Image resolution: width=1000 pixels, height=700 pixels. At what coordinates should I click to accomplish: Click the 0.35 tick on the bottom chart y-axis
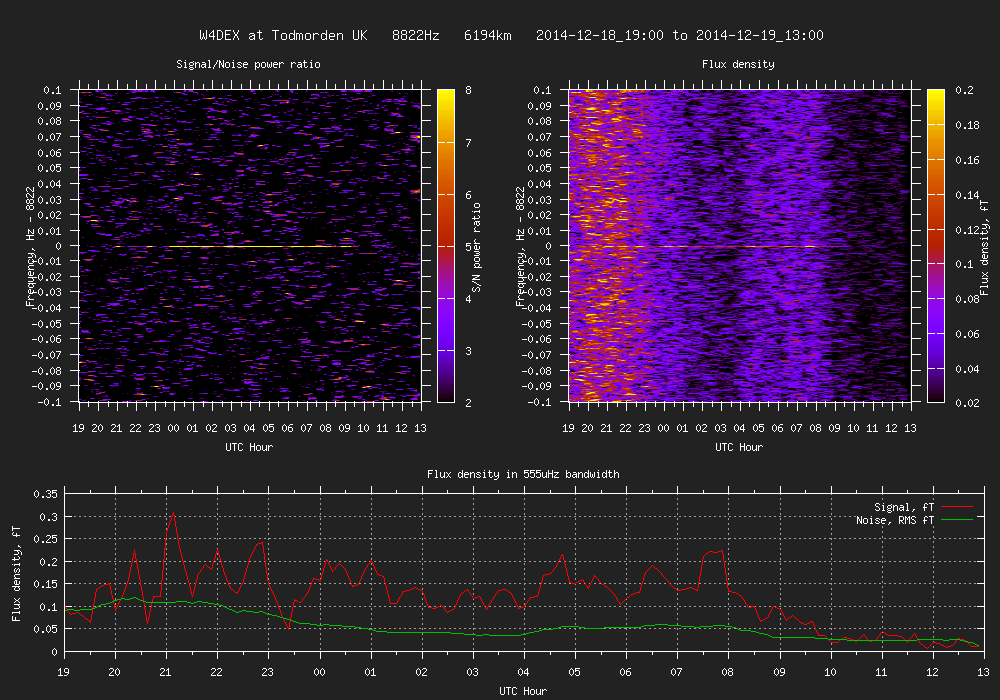click(45, 494)
